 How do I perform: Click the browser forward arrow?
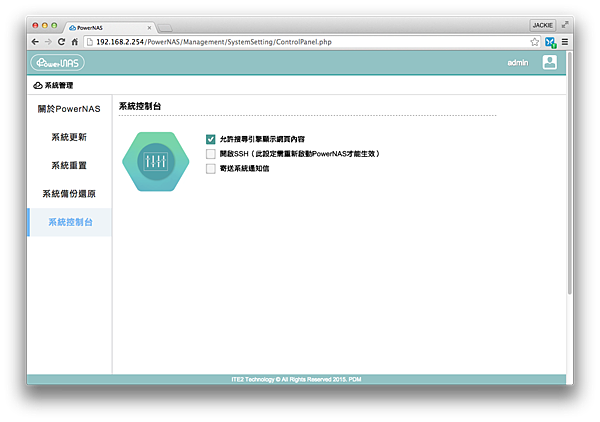pyautogui.click(x=48, y=42)
